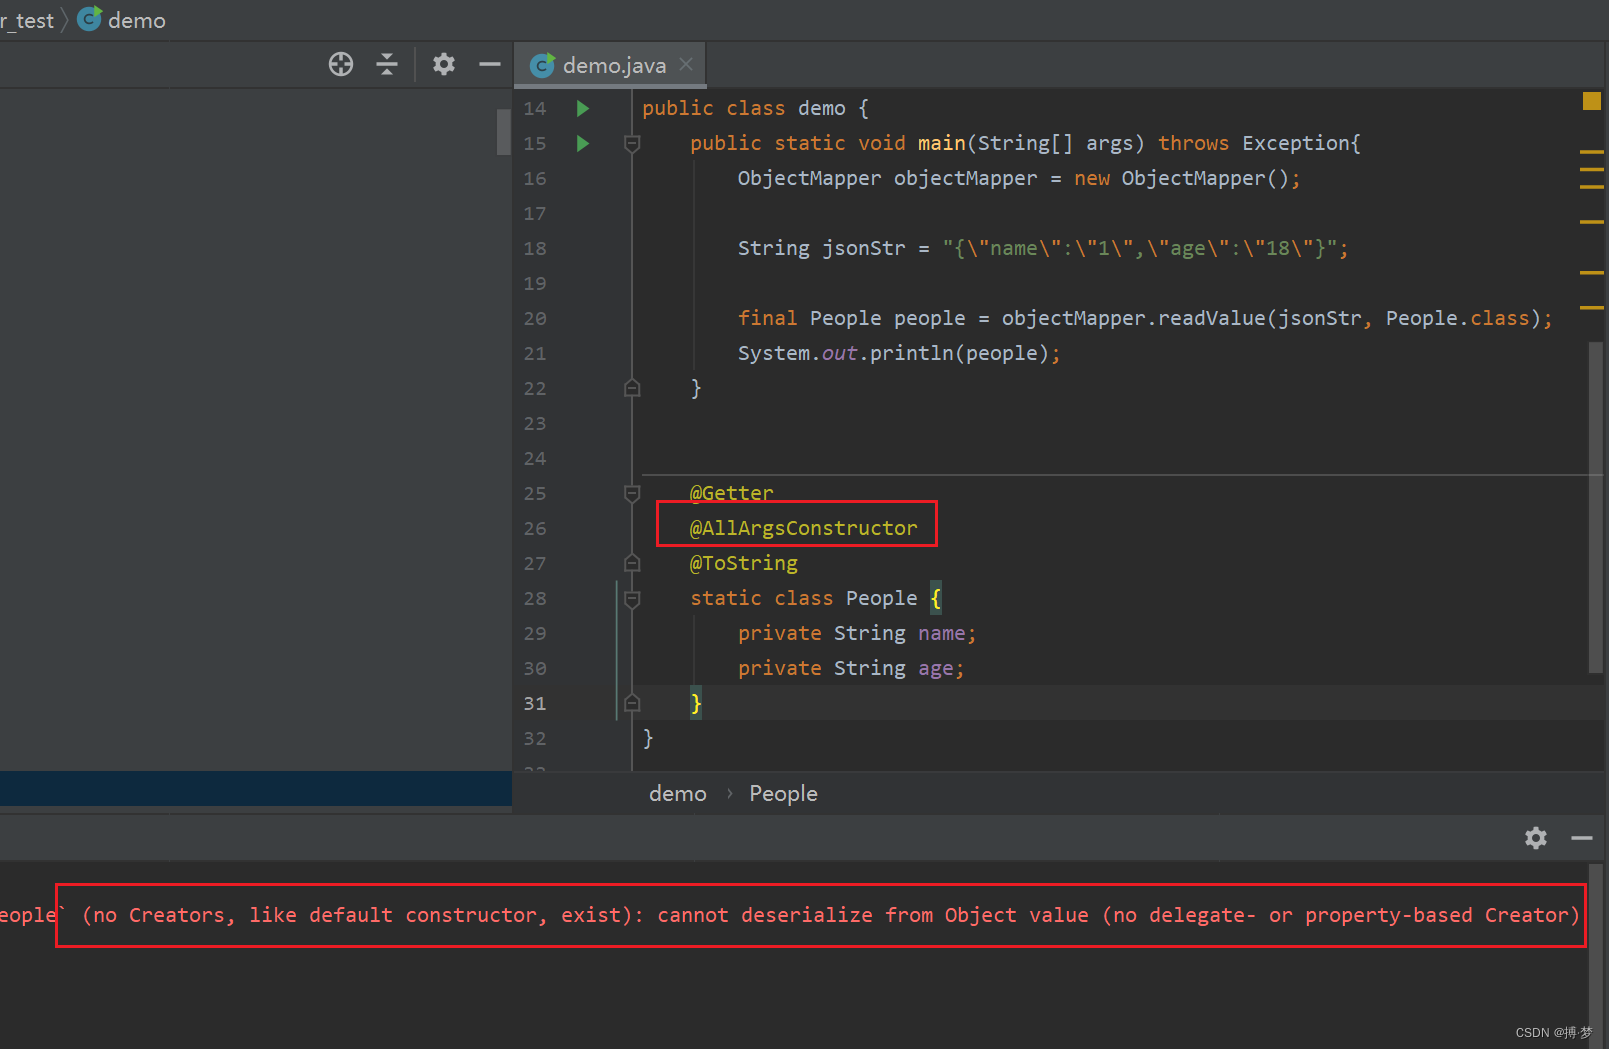The image size is (1609, 1049).
Task: Minimize the run tool window
Action: pos(1582,838)
